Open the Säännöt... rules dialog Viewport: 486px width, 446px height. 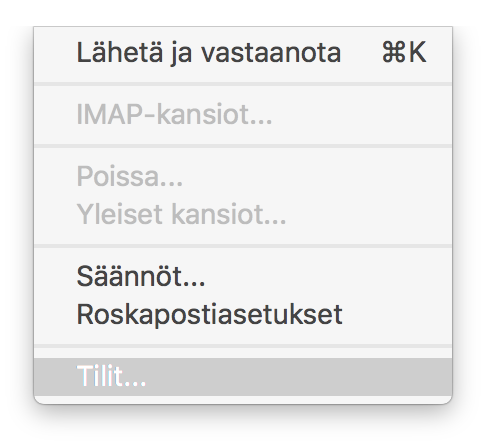(x=243, y=276)
